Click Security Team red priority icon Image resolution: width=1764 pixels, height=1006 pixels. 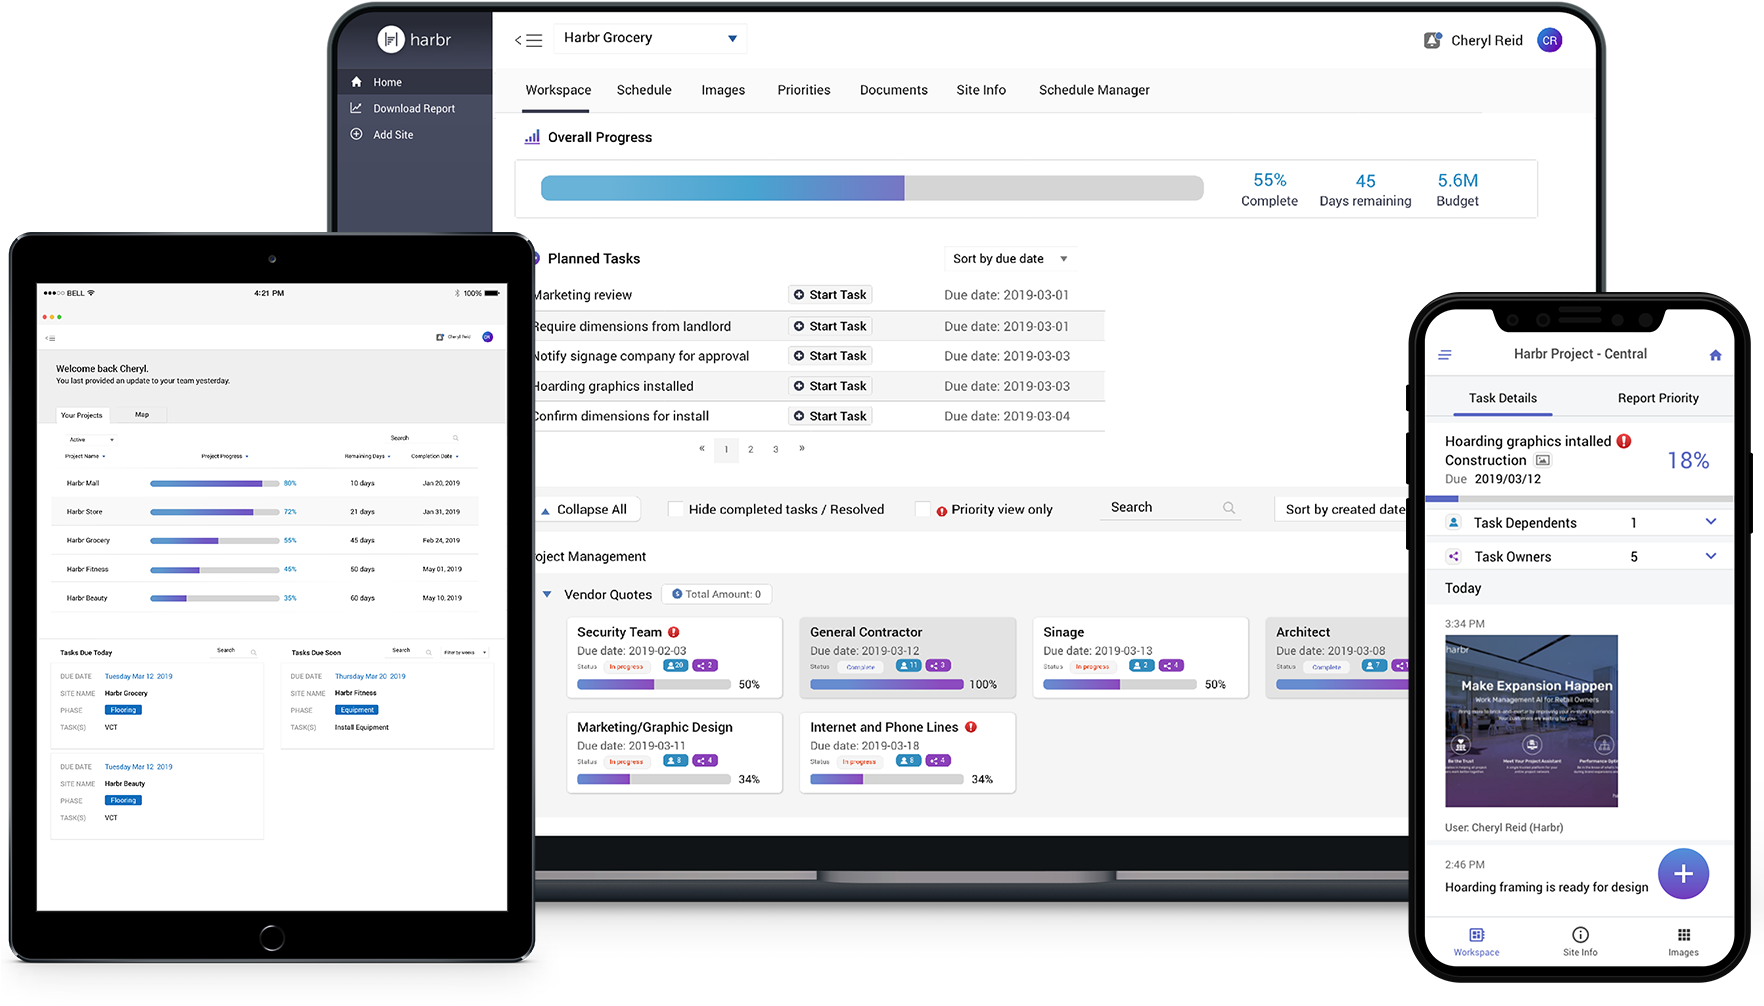pos(674,632)
